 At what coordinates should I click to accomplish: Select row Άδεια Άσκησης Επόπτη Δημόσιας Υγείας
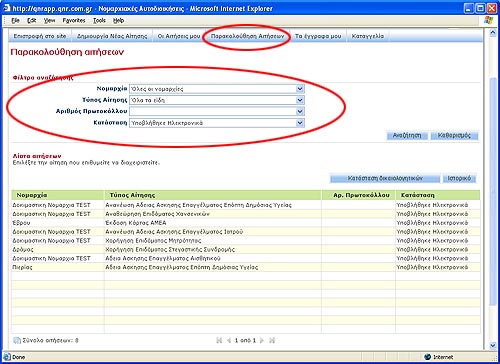(x=246, y=267)
